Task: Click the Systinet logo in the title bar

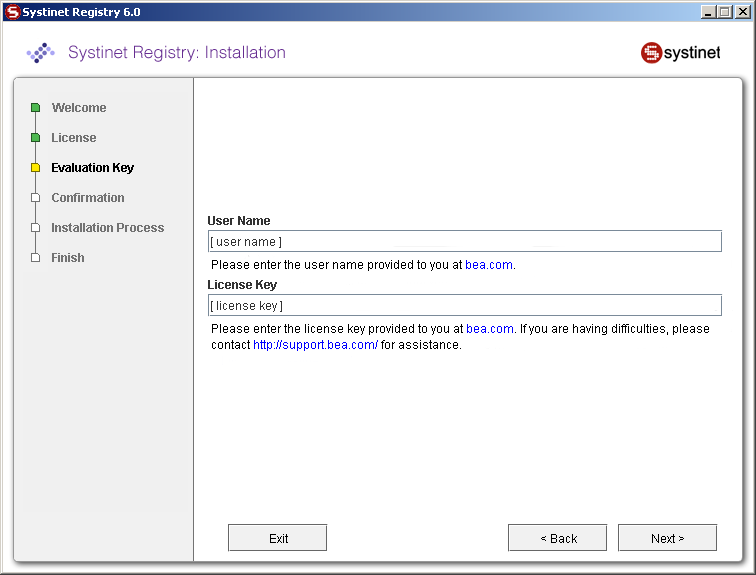Action: coord(13,12)
